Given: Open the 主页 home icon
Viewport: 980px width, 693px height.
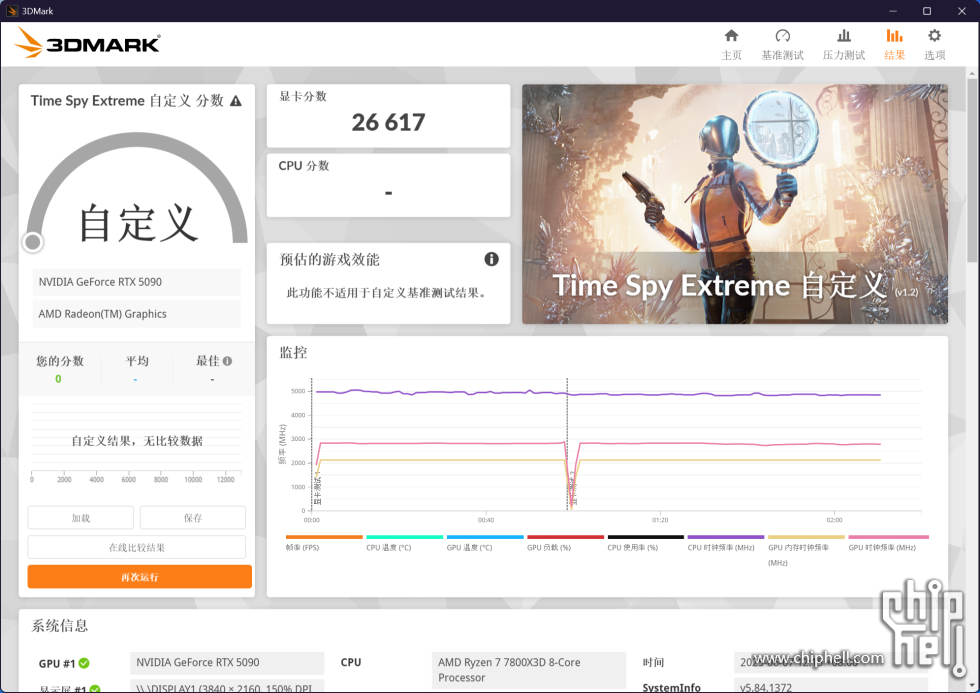Looking at the screenshot, I should point(731,36).
